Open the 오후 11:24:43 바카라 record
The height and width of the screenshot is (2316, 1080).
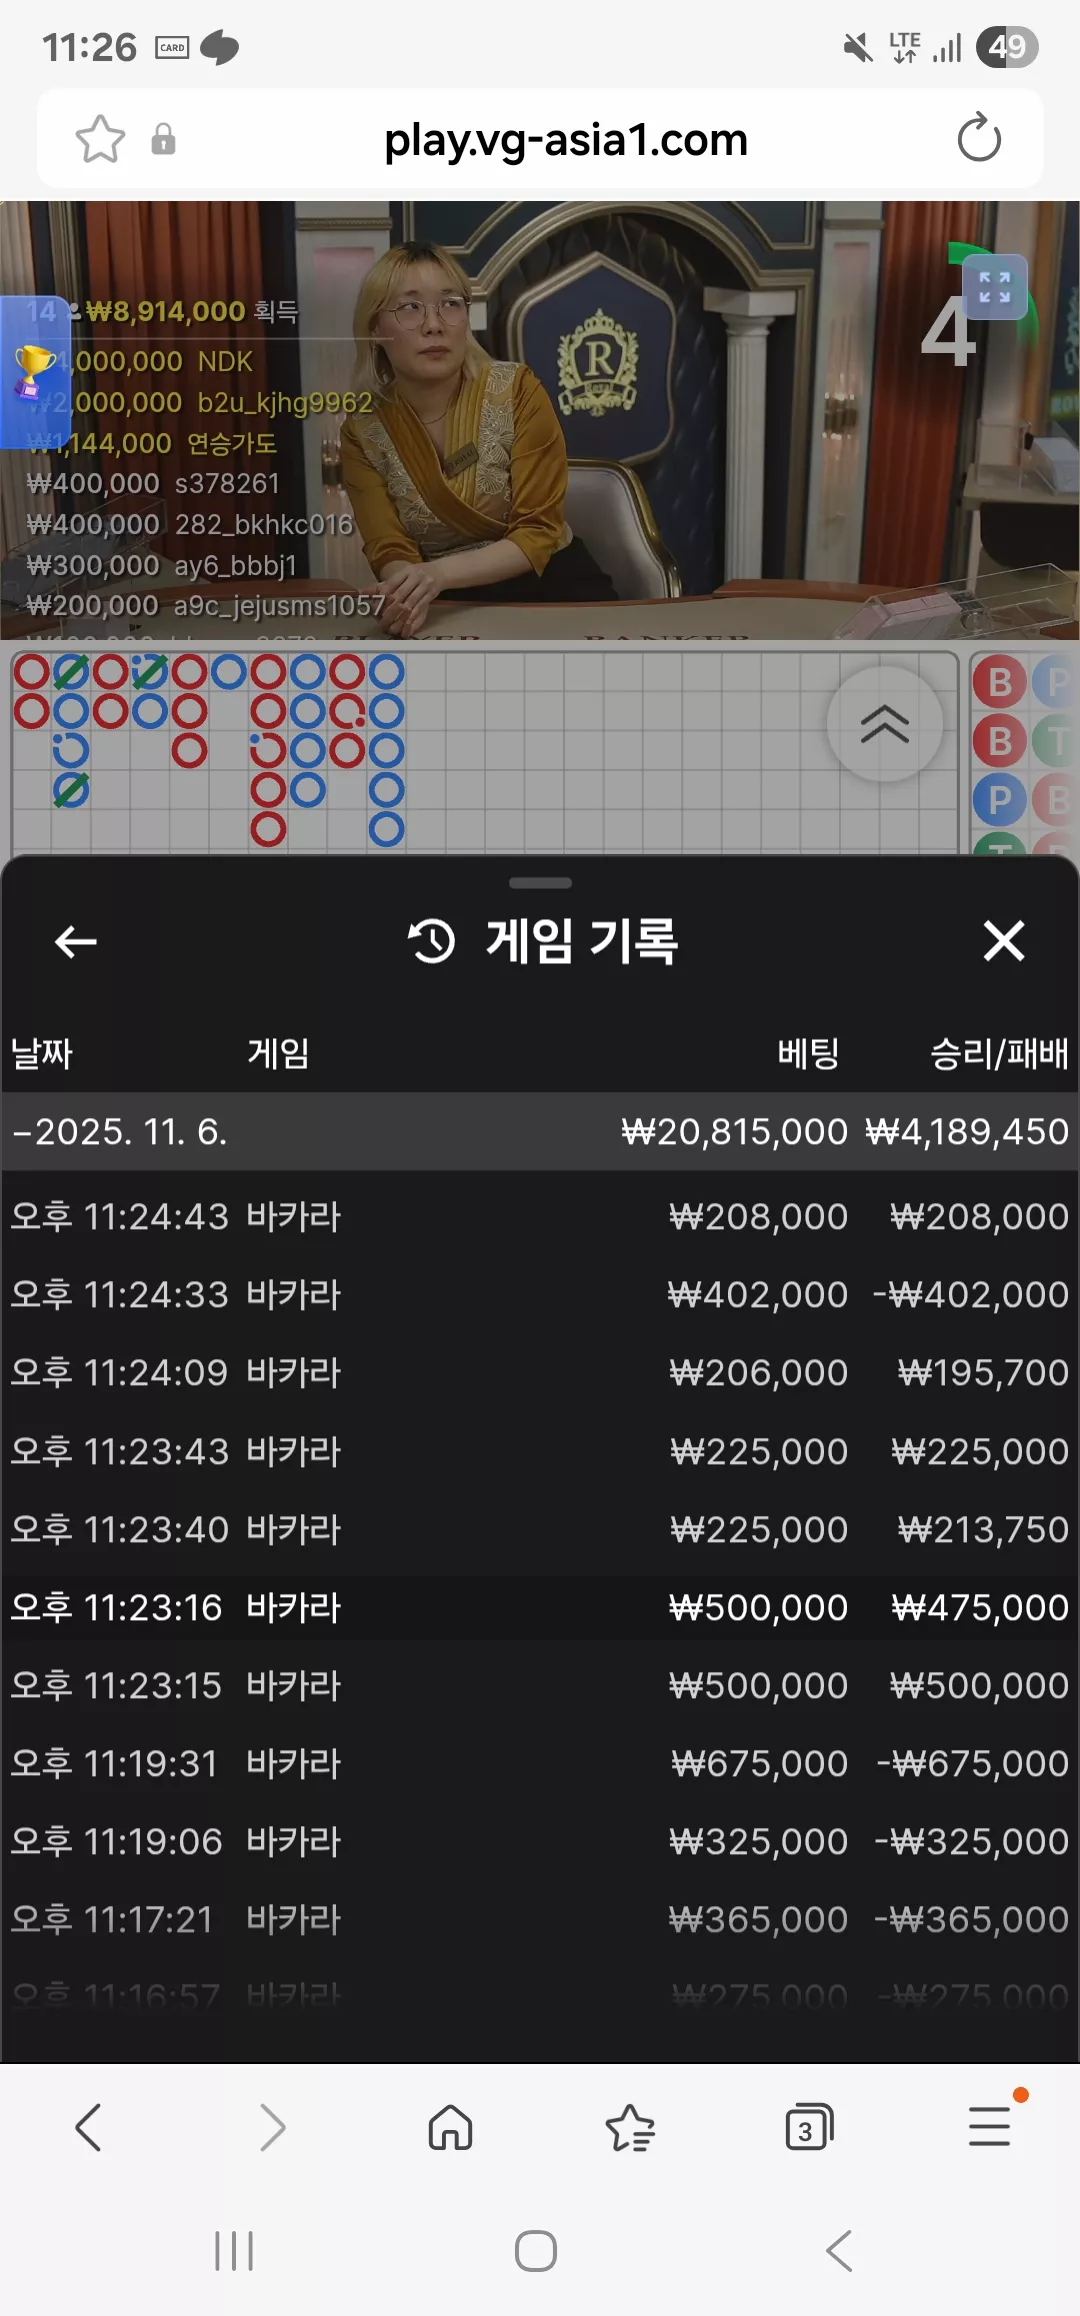point(540,1216)
